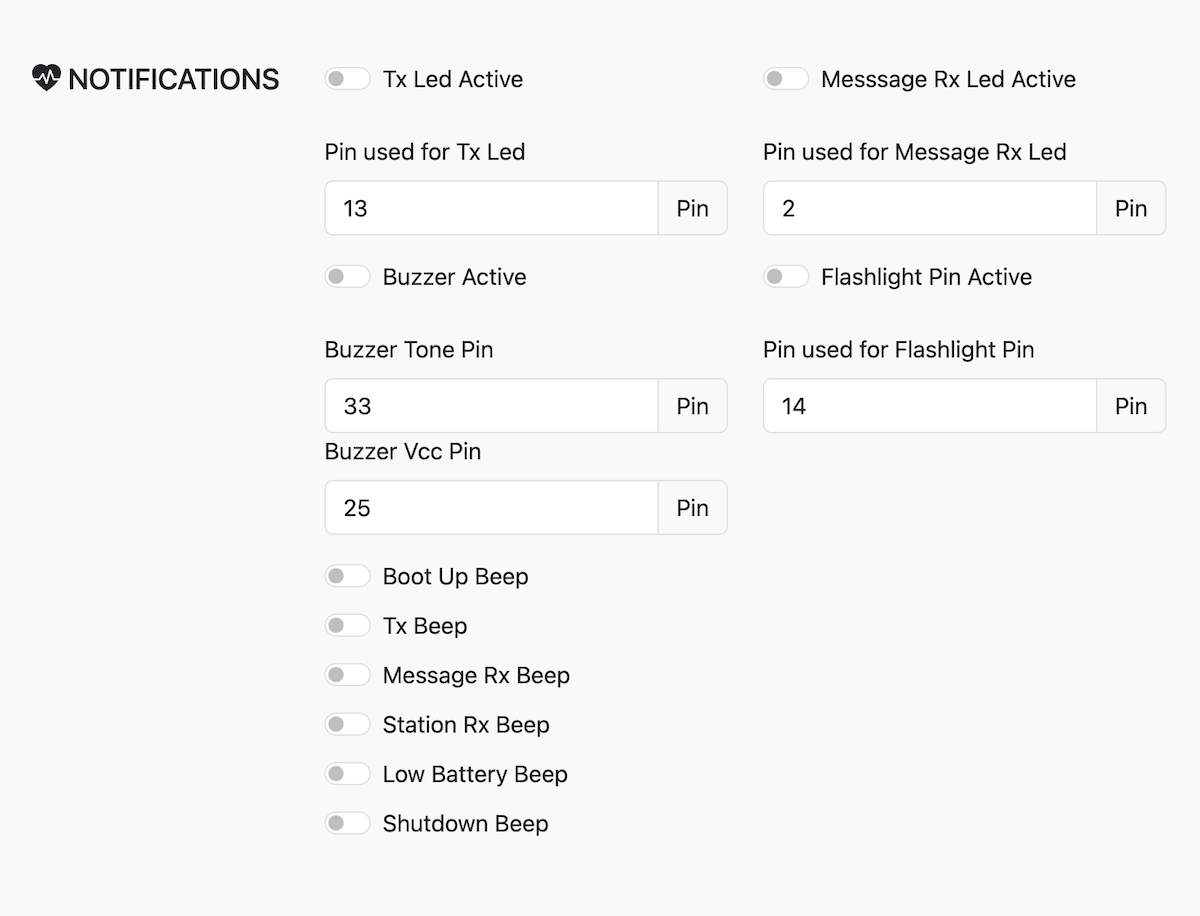Select the Buzzer Tone Pin input

click(x=491, y=406)
